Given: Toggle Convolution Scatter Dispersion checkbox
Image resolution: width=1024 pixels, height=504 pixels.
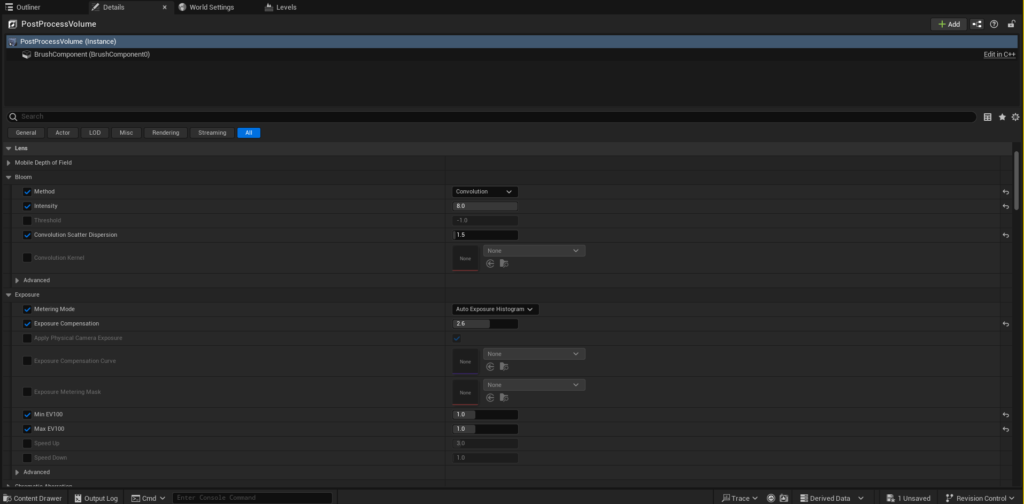Looking at the screenshot, I should [x=27, y=235].
